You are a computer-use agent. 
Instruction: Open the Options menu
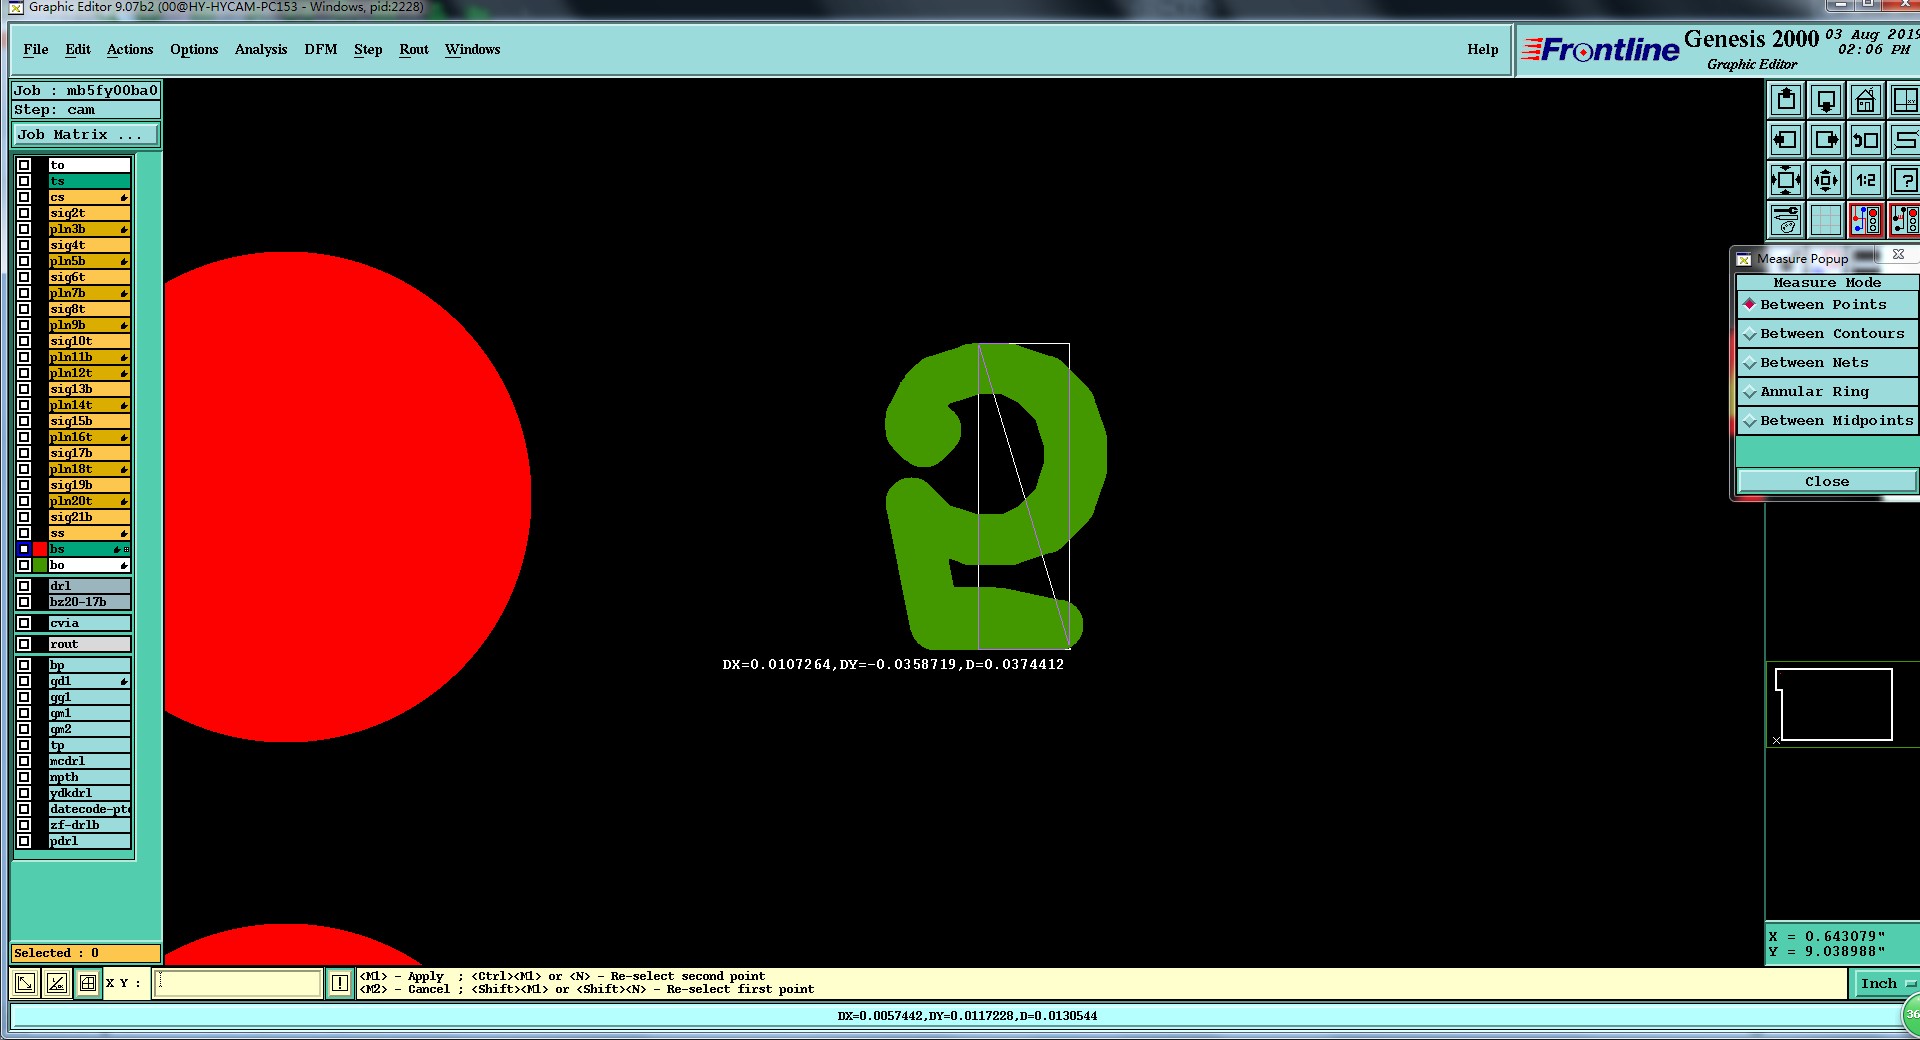tap(194, 49)
